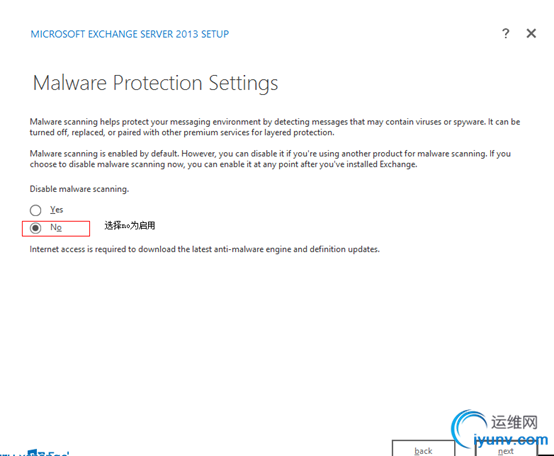Image resolution: width=554 pixels, height=456 pixels.
Task: Click the 'Disable malware scanning.' label
Action: click(79, 189)
